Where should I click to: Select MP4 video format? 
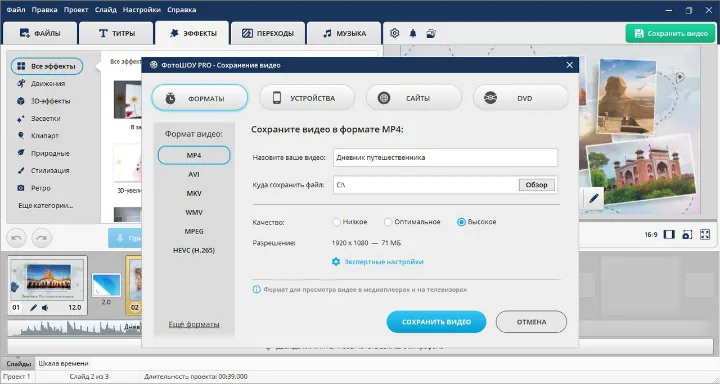(194, 155)
